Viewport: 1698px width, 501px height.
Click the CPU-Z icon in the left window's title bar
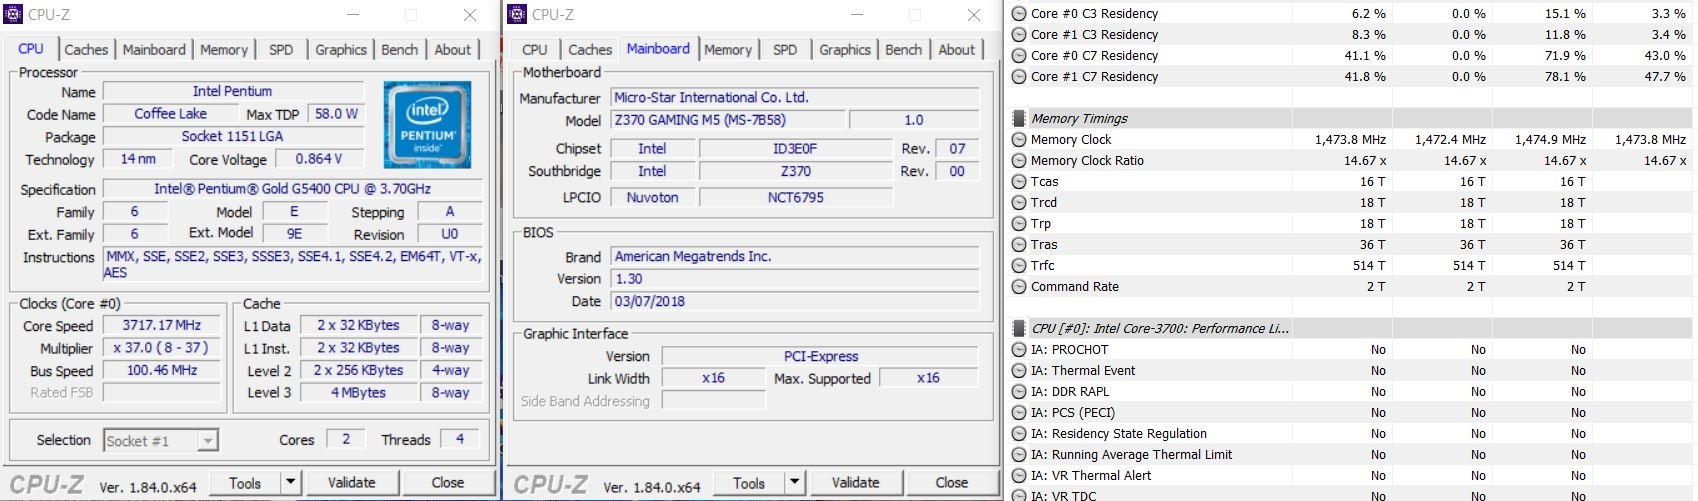13,14
